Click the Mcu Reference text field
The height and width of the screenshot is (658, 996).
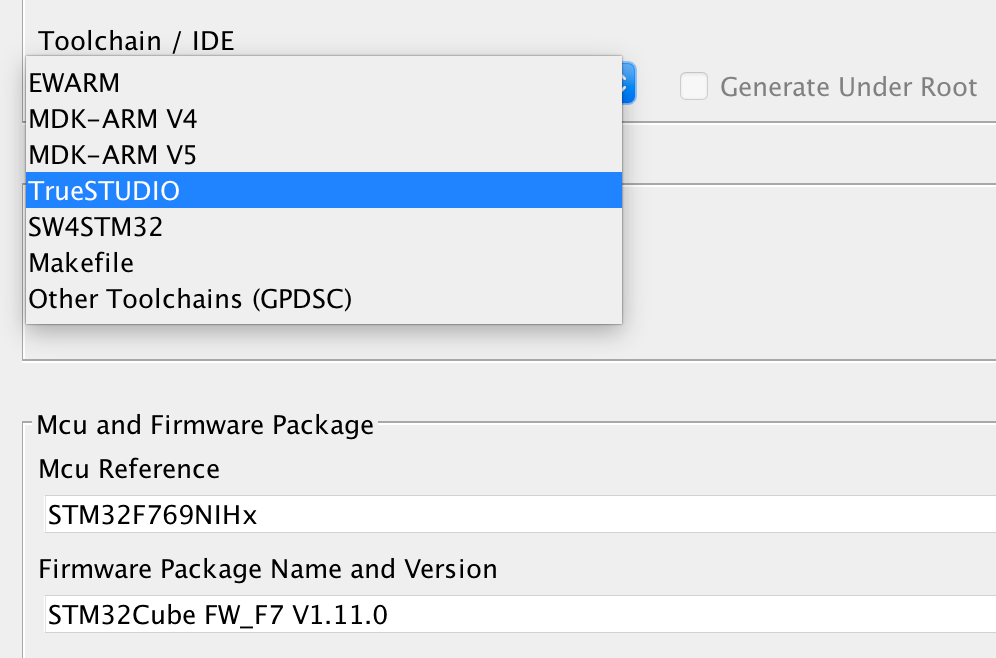[x=520, y=514]
